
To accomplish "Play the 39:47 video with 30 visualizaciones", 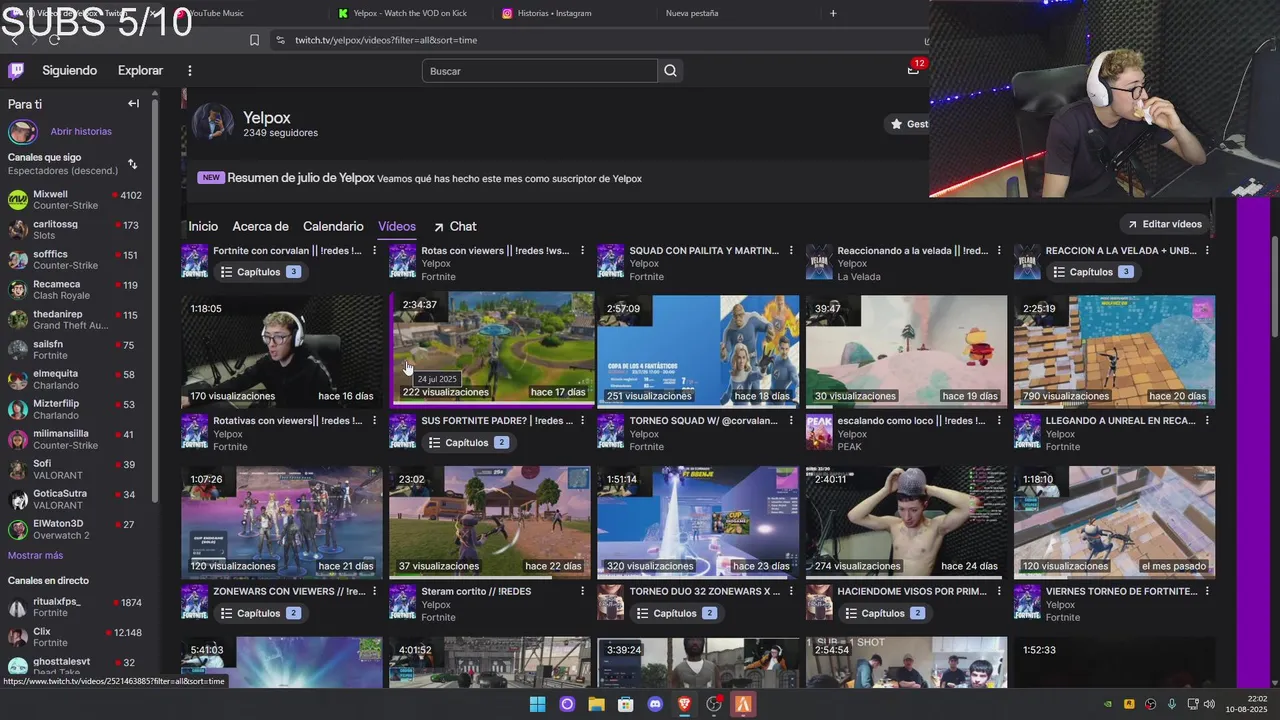I will tap(906, 351).
